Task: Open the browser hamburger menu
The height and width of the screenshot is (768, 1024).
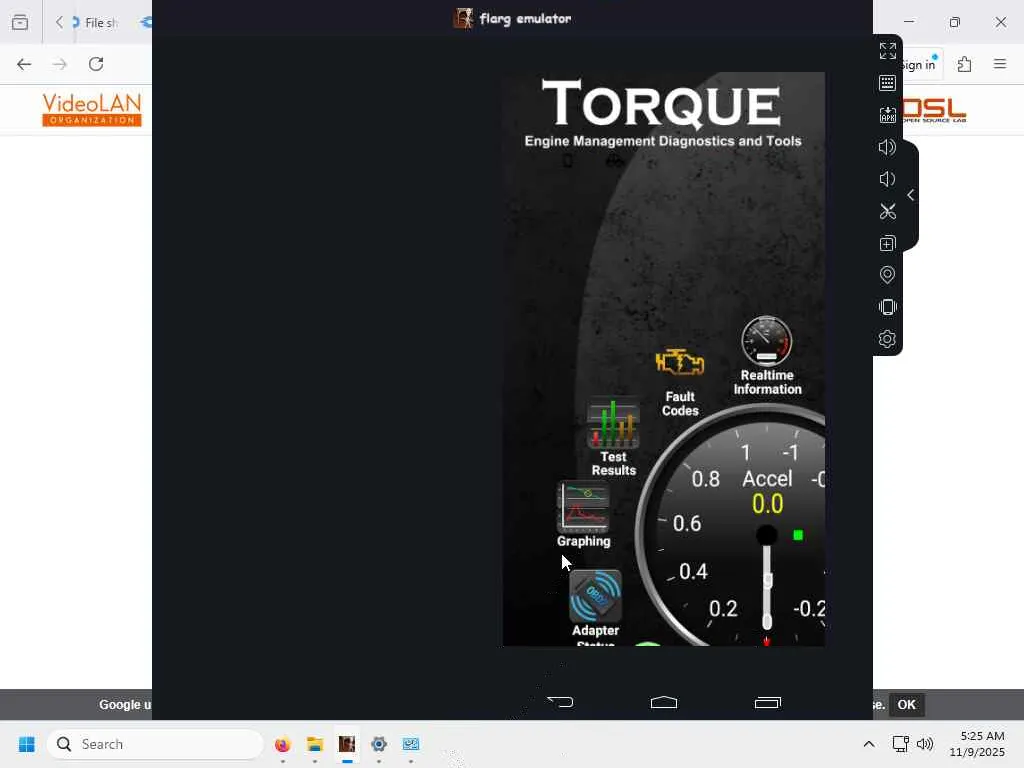Action: click(1000, 64)
